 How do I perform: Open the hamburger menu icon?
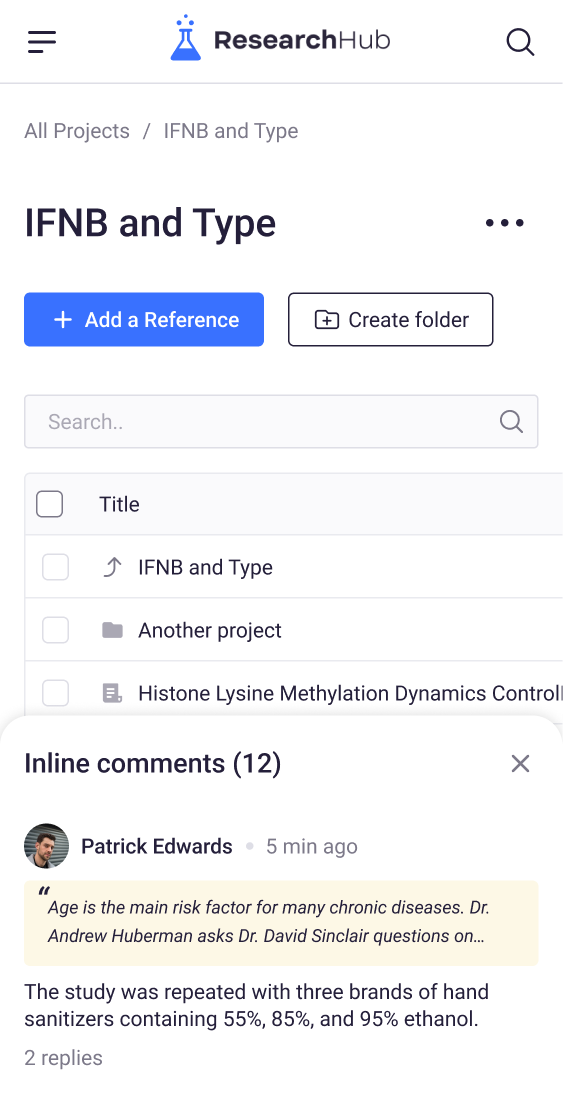(x=42, y=42)
